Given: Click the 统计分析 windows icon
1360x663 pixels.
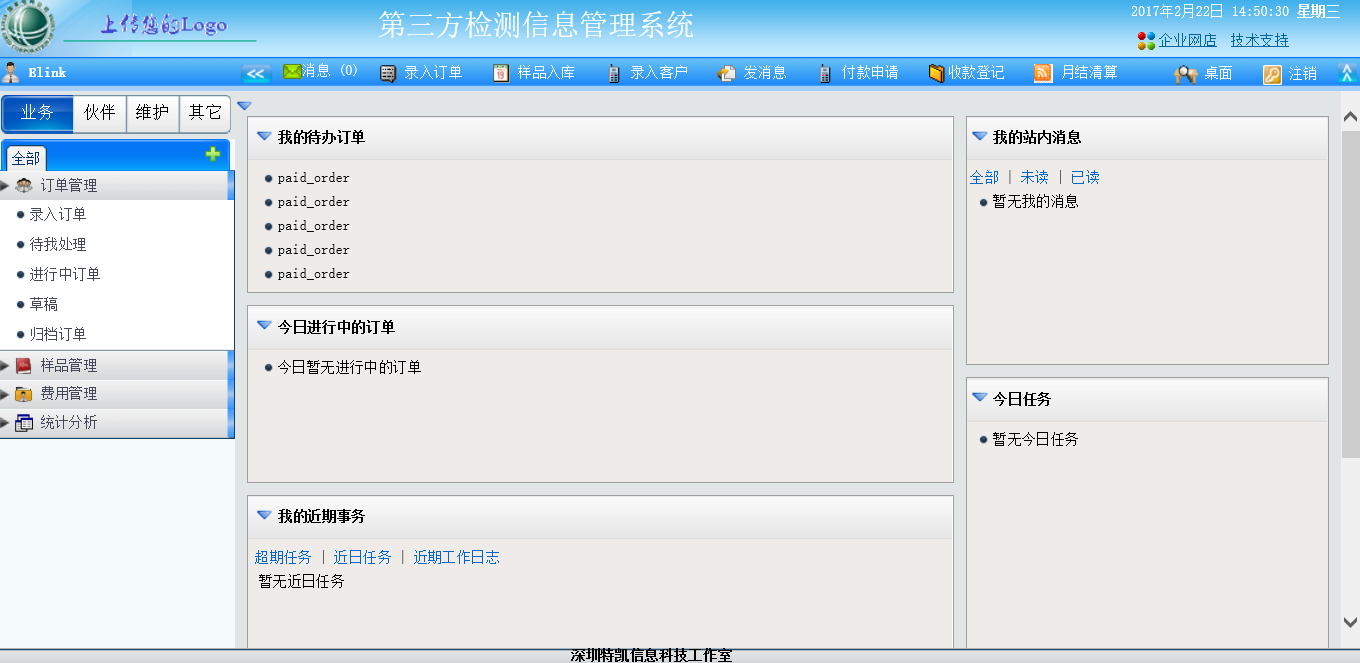Looking at the screenshot, I should (x=24, y=423).
